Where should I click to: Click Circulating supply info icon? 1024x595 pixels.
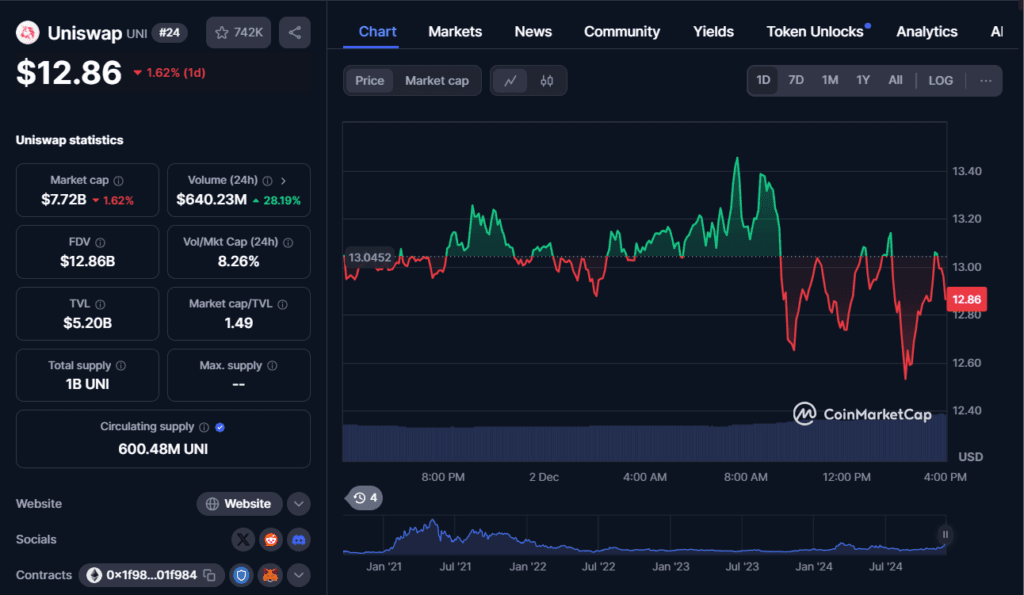(x=204, y=427)
